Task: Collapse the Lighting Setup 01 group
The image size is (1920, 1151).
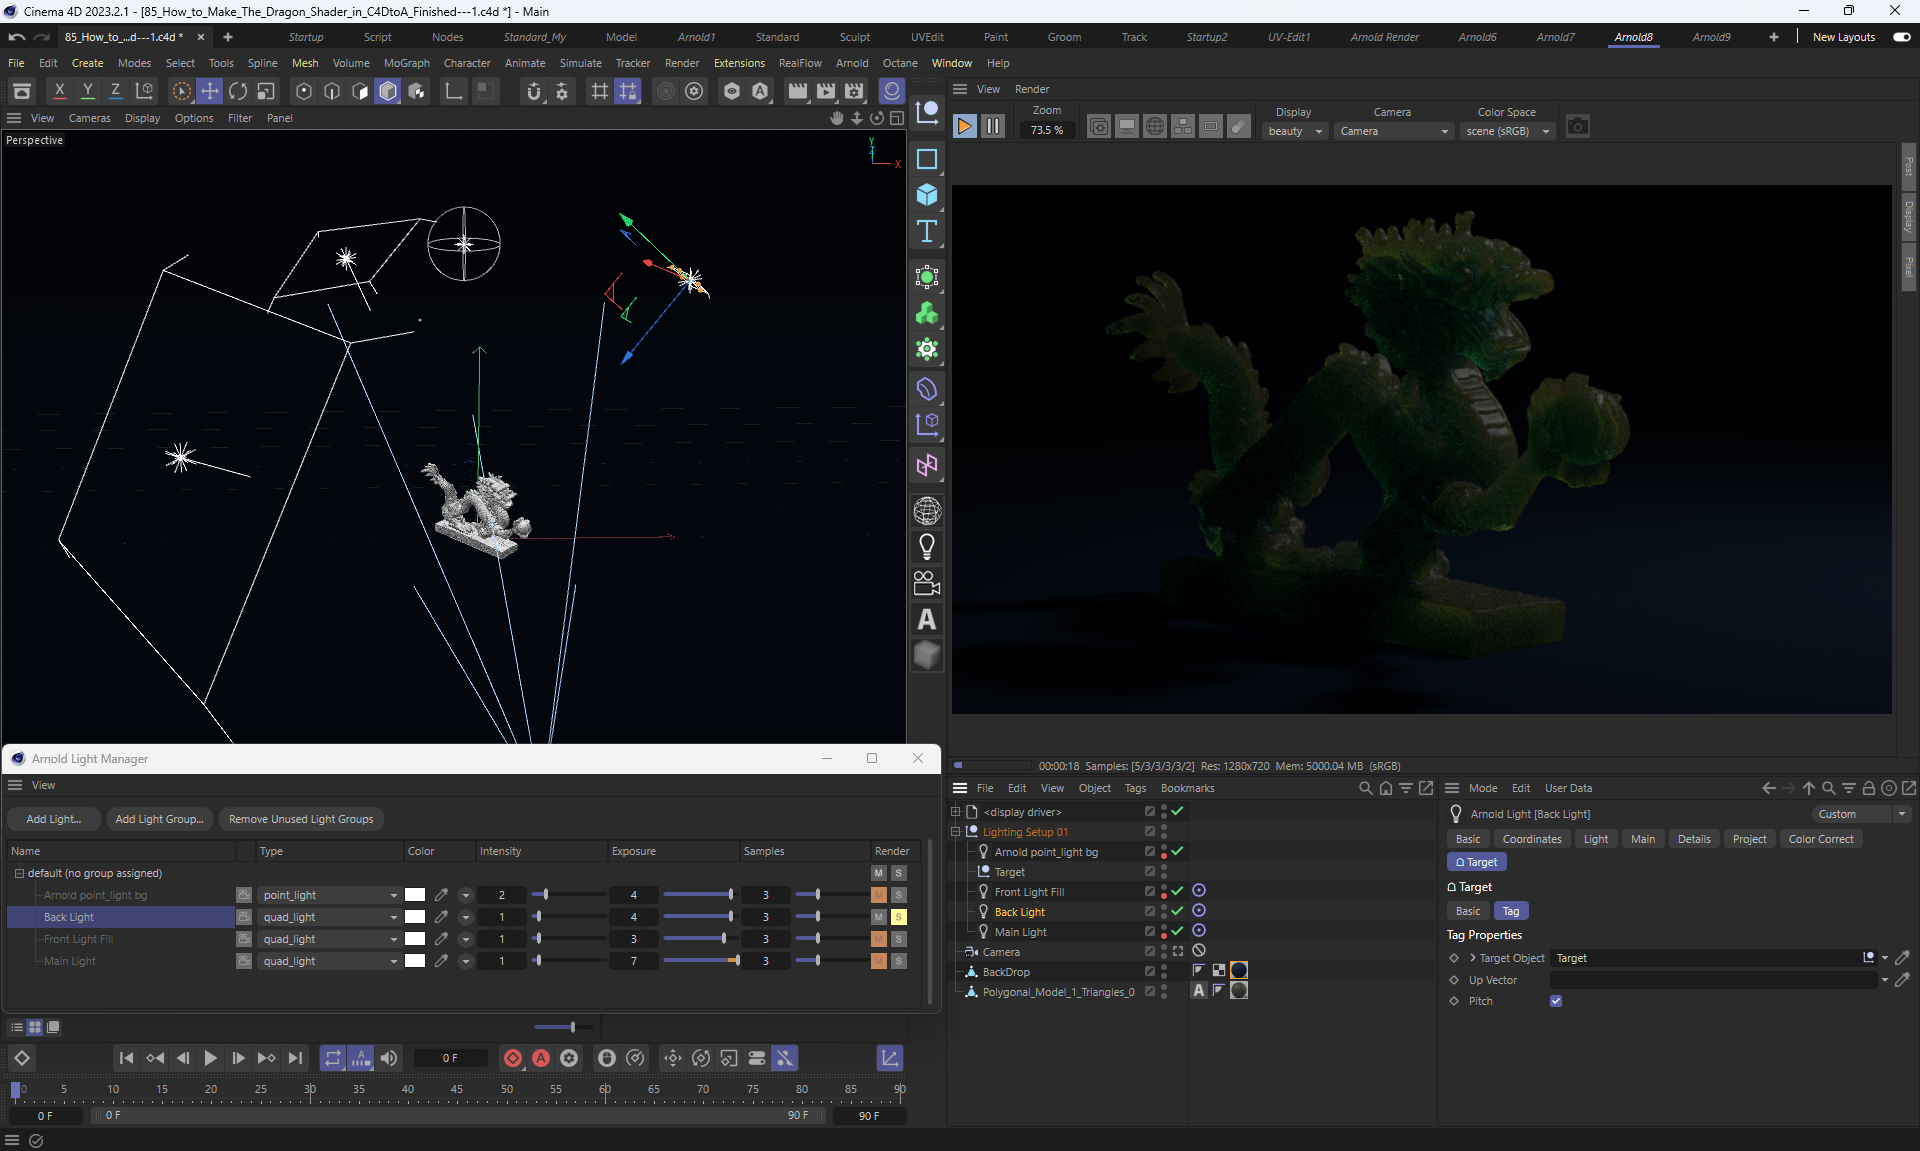Action: [x=955, y=832]
